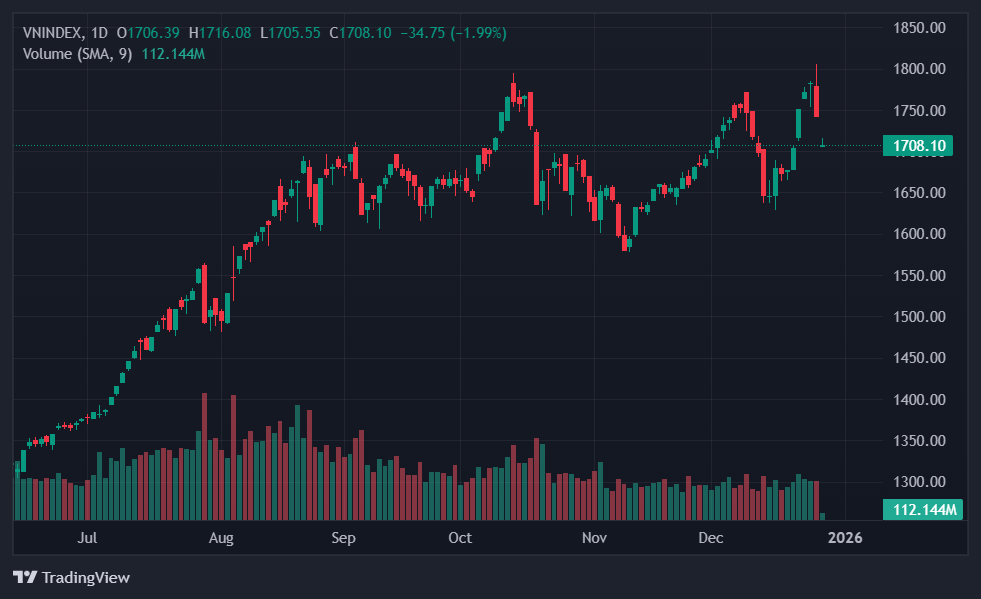Click the high price value H1716.08
The width and height of the screenshot is (981, 599).
[222, 33]
